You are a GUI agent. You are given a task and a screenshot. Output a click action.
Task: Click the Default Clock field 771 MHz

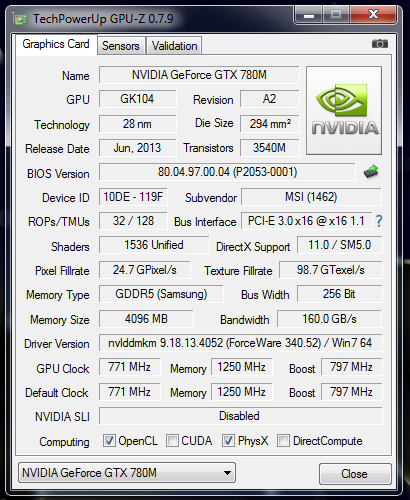tap(129, 392)
